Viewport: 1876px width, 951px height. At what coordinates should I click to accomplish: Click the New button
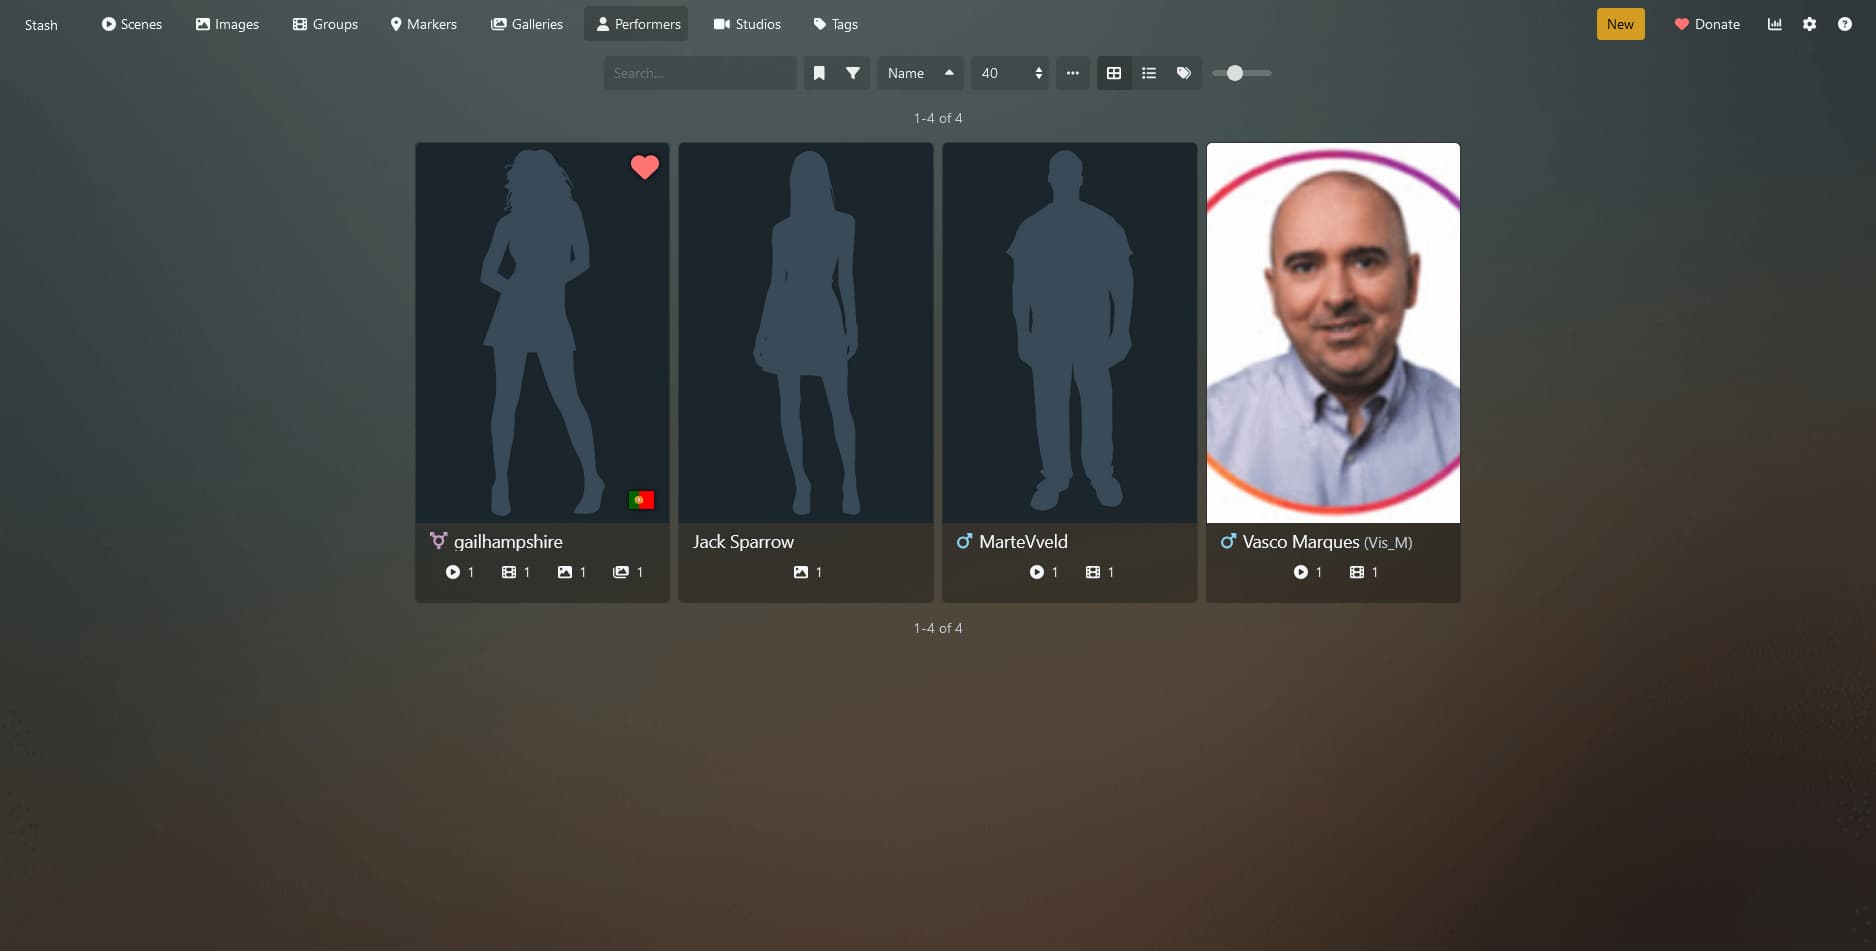[1620, 24]
